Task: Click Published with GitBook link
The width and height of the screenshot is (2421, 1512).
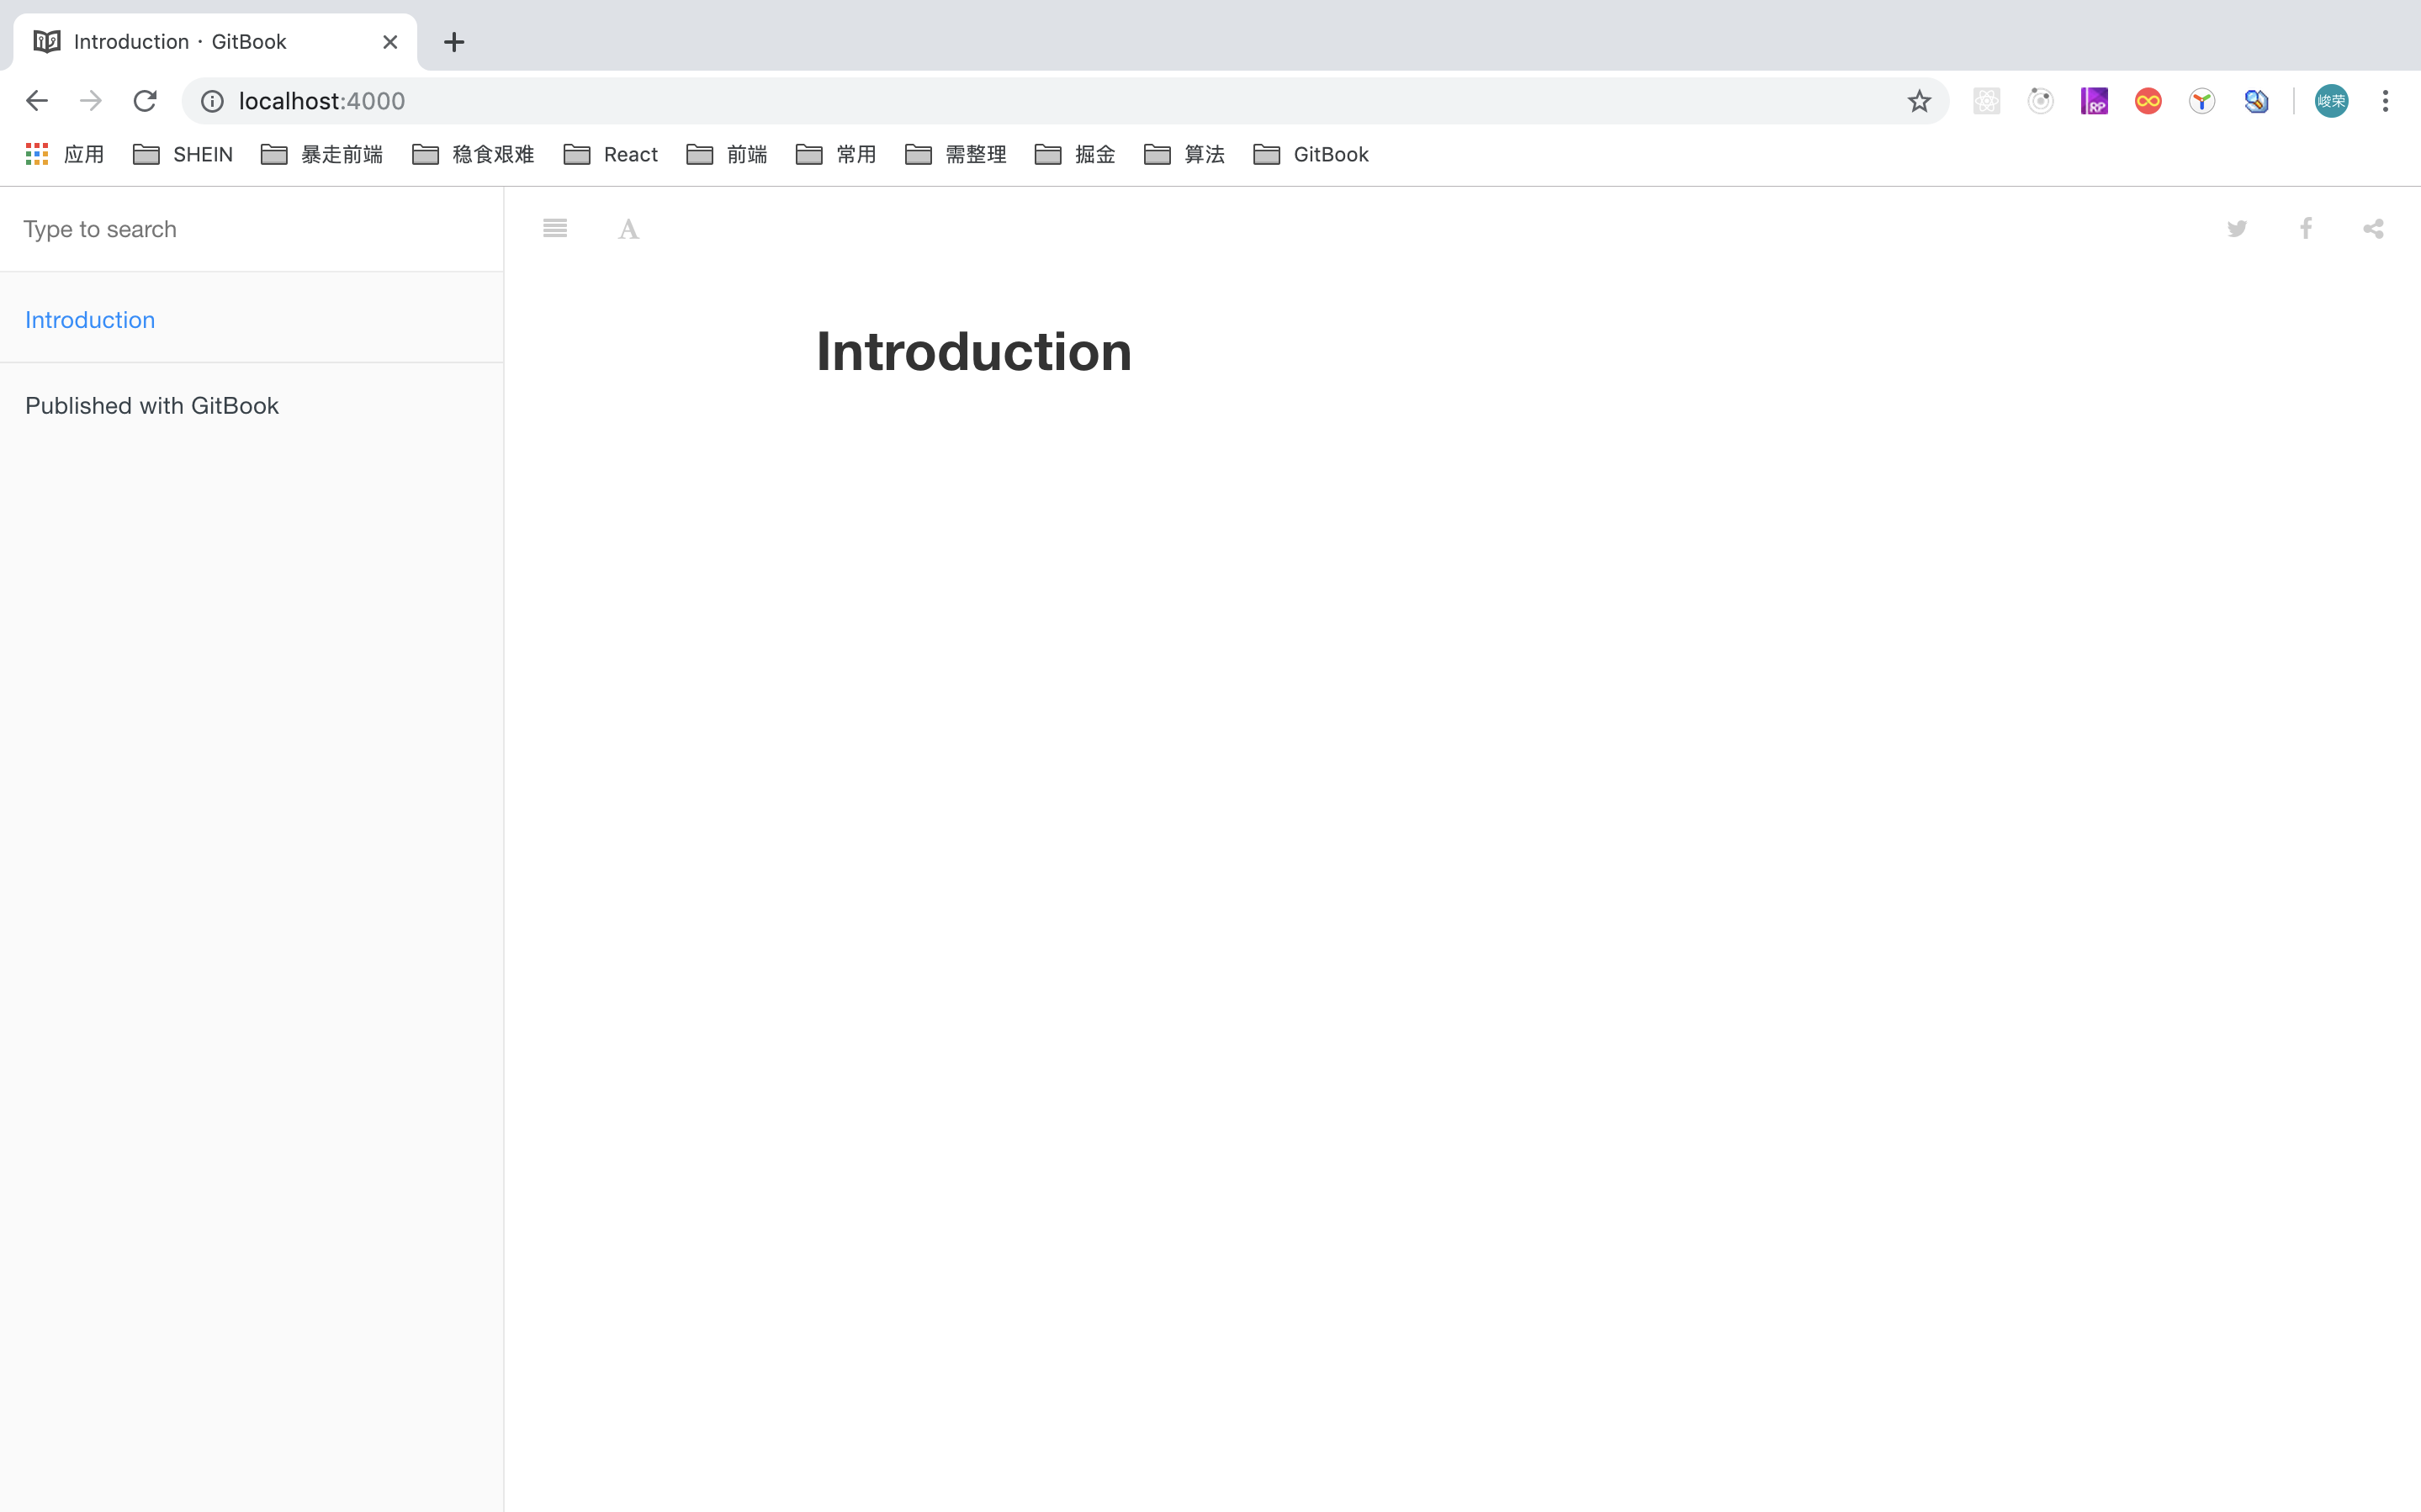Action: [x=152, y=406]
